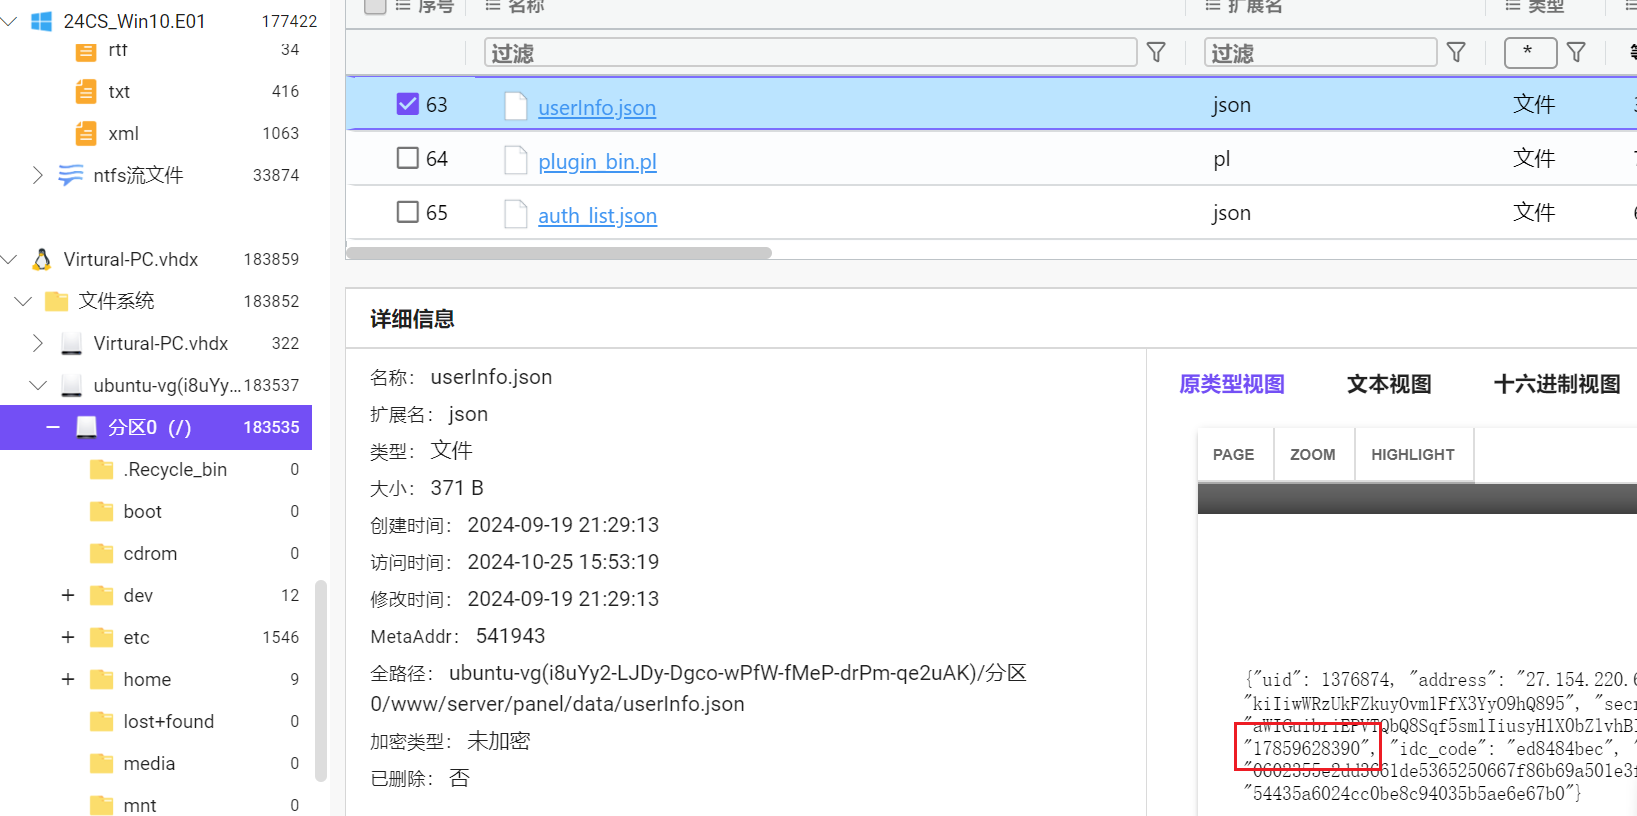1637x816 pixels.
Task: Check the checkbox for row 65
Action: (407, 212)
